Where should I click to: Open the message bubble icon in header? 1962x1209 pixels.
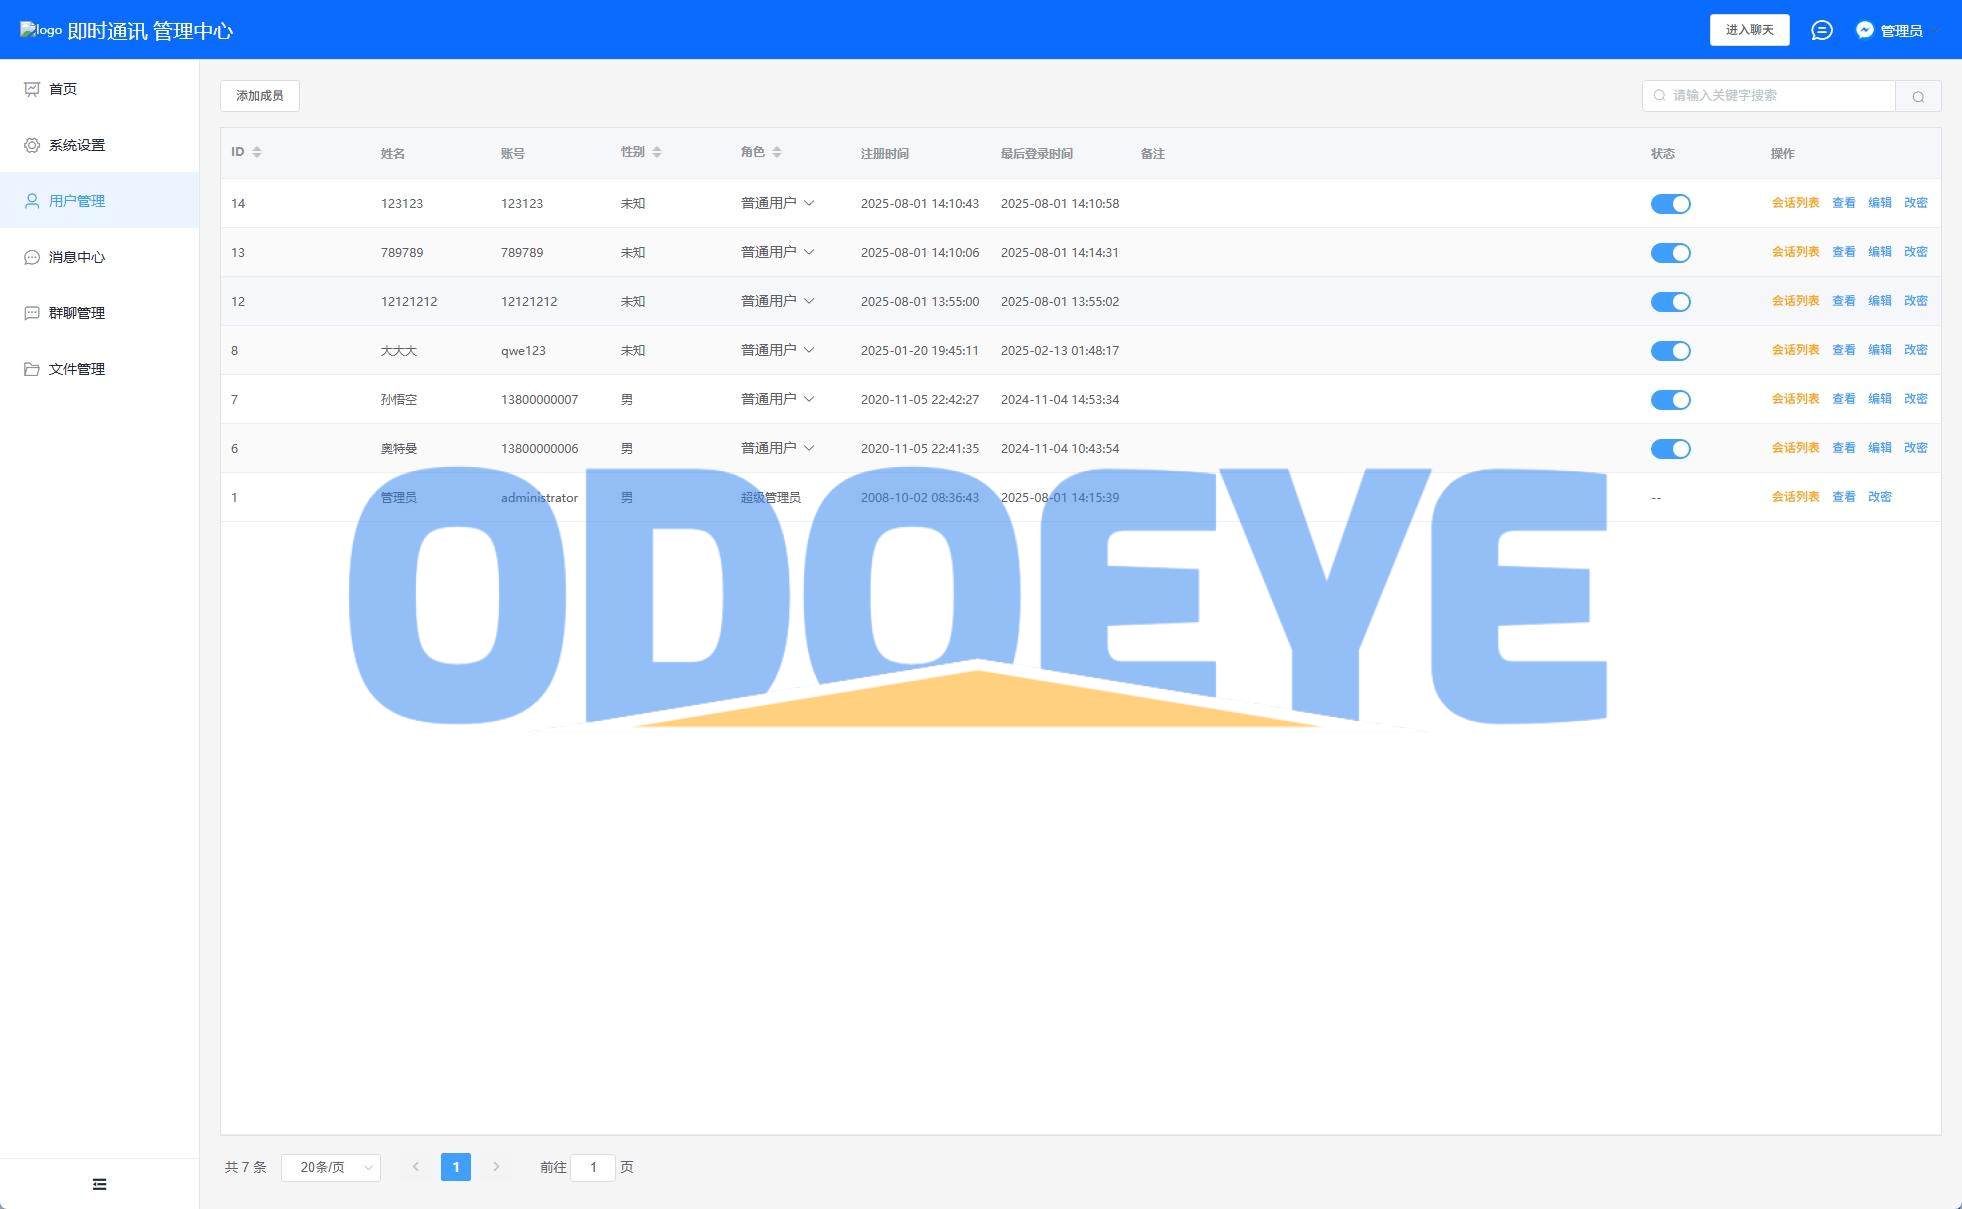tap(1821, 30)
